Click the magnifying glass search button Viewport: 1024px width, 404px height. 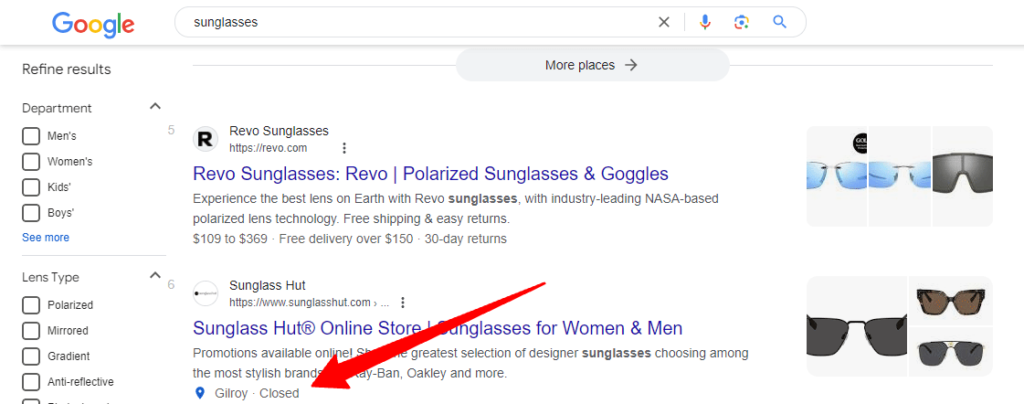pyautogui.click(x=780, y=22)
